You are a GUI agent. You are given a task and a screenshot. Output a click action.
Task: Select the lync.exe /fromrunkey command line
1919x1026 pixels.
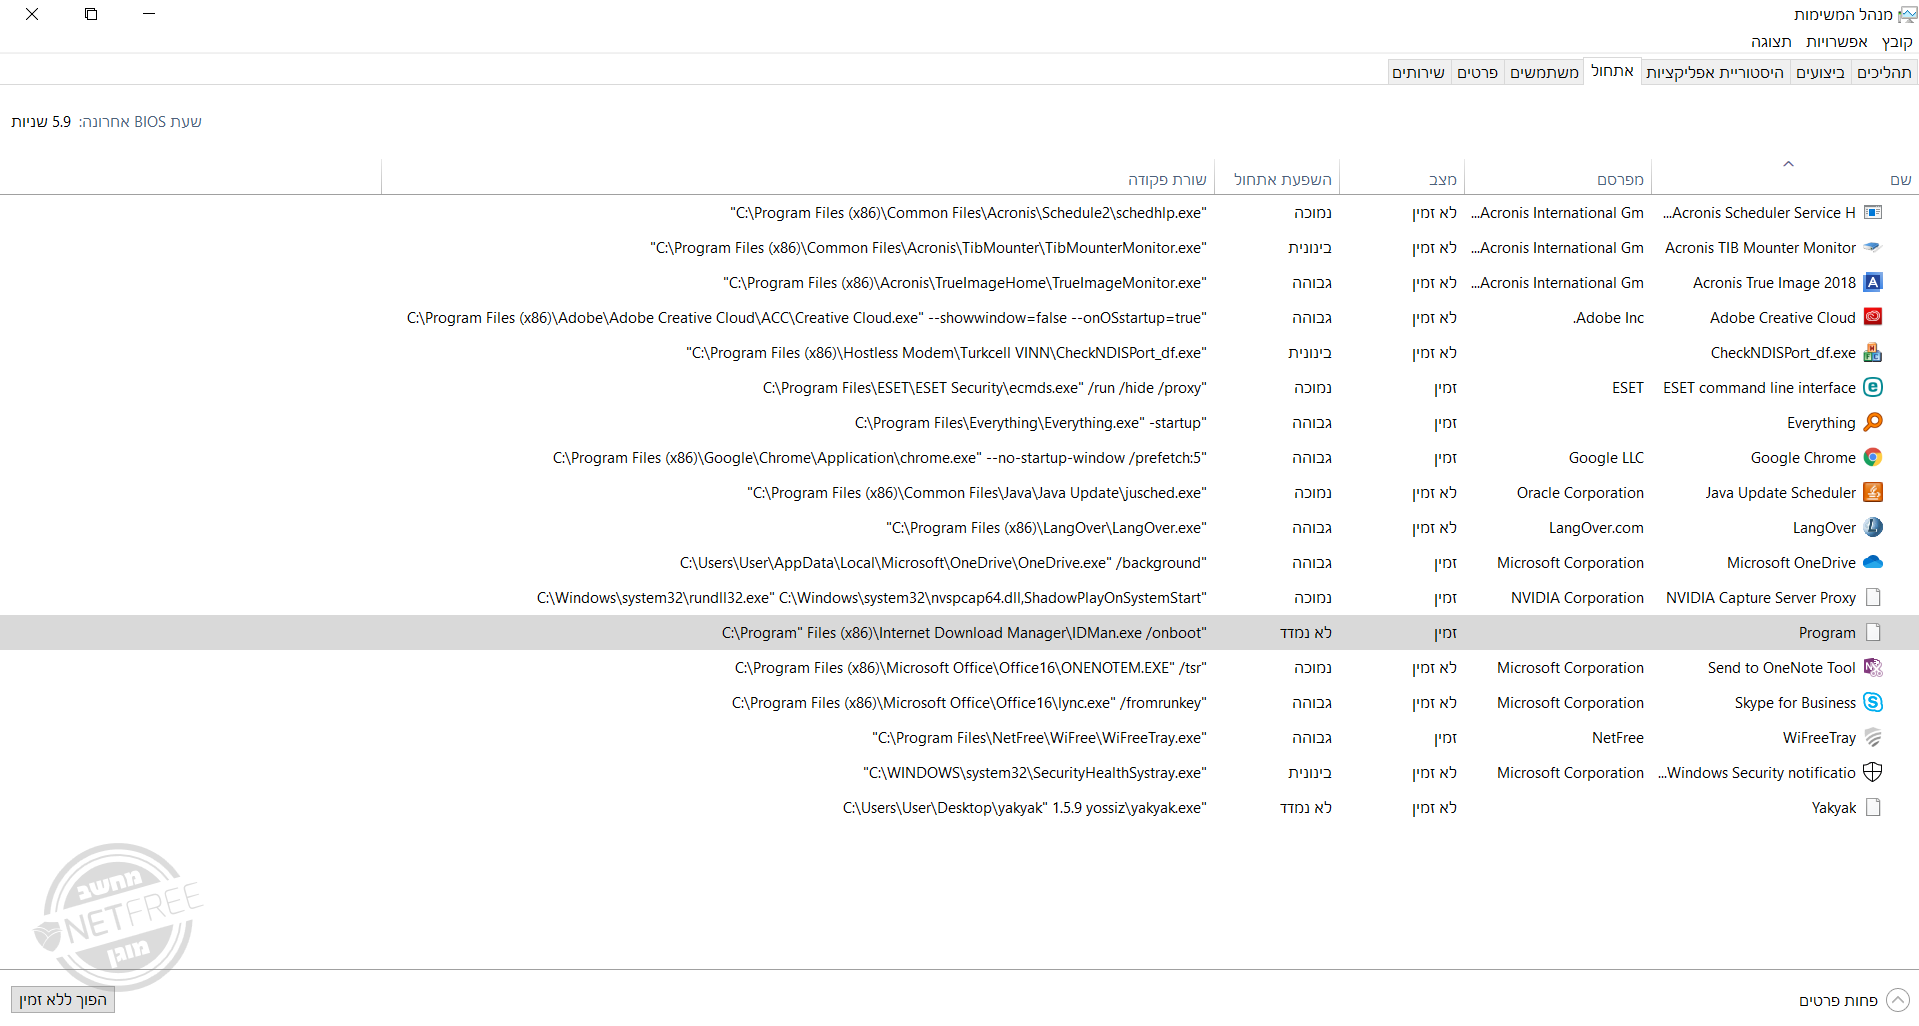pyautogui.click(x=969, y=703)
